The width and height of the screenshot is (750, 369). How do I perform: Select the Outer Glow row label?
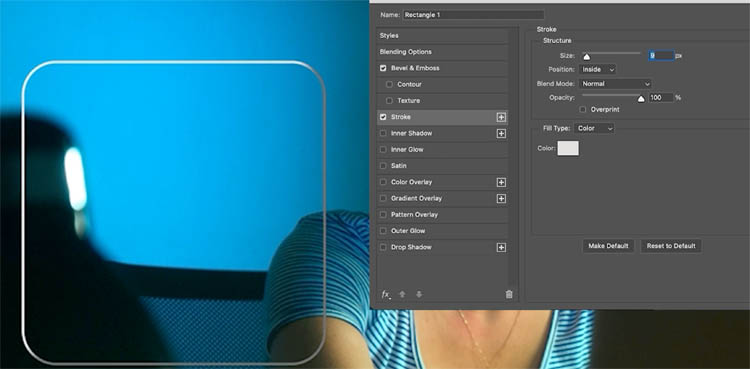pos(408,231)
